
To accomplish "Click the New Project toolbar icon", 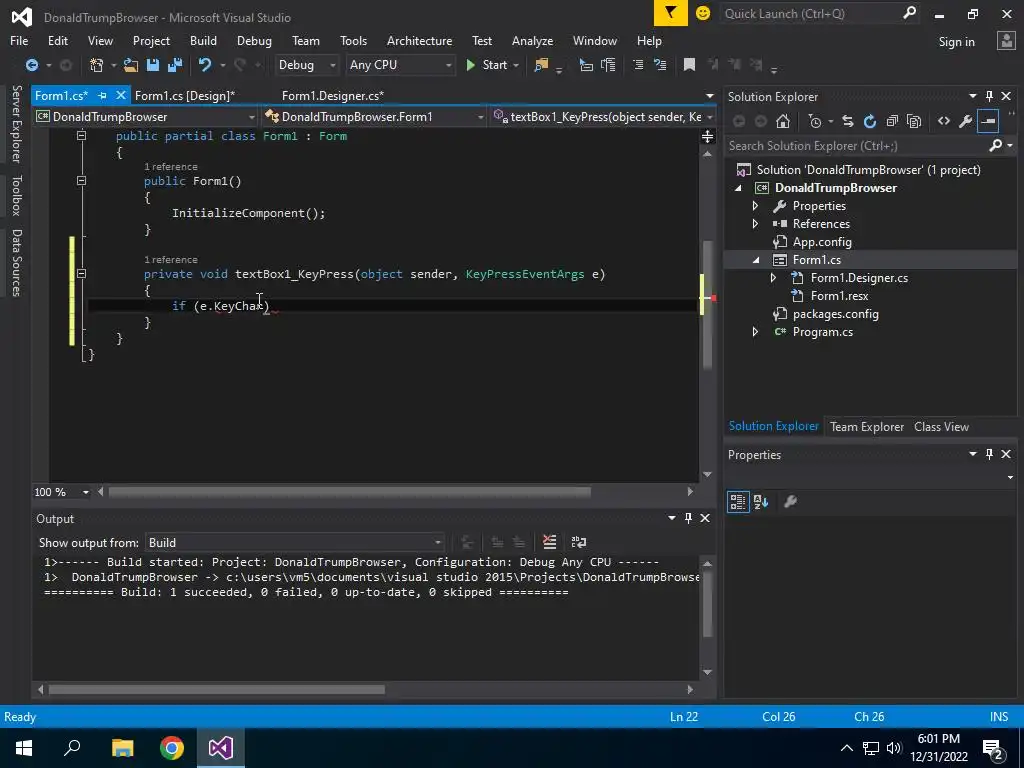I will [97, 65].
